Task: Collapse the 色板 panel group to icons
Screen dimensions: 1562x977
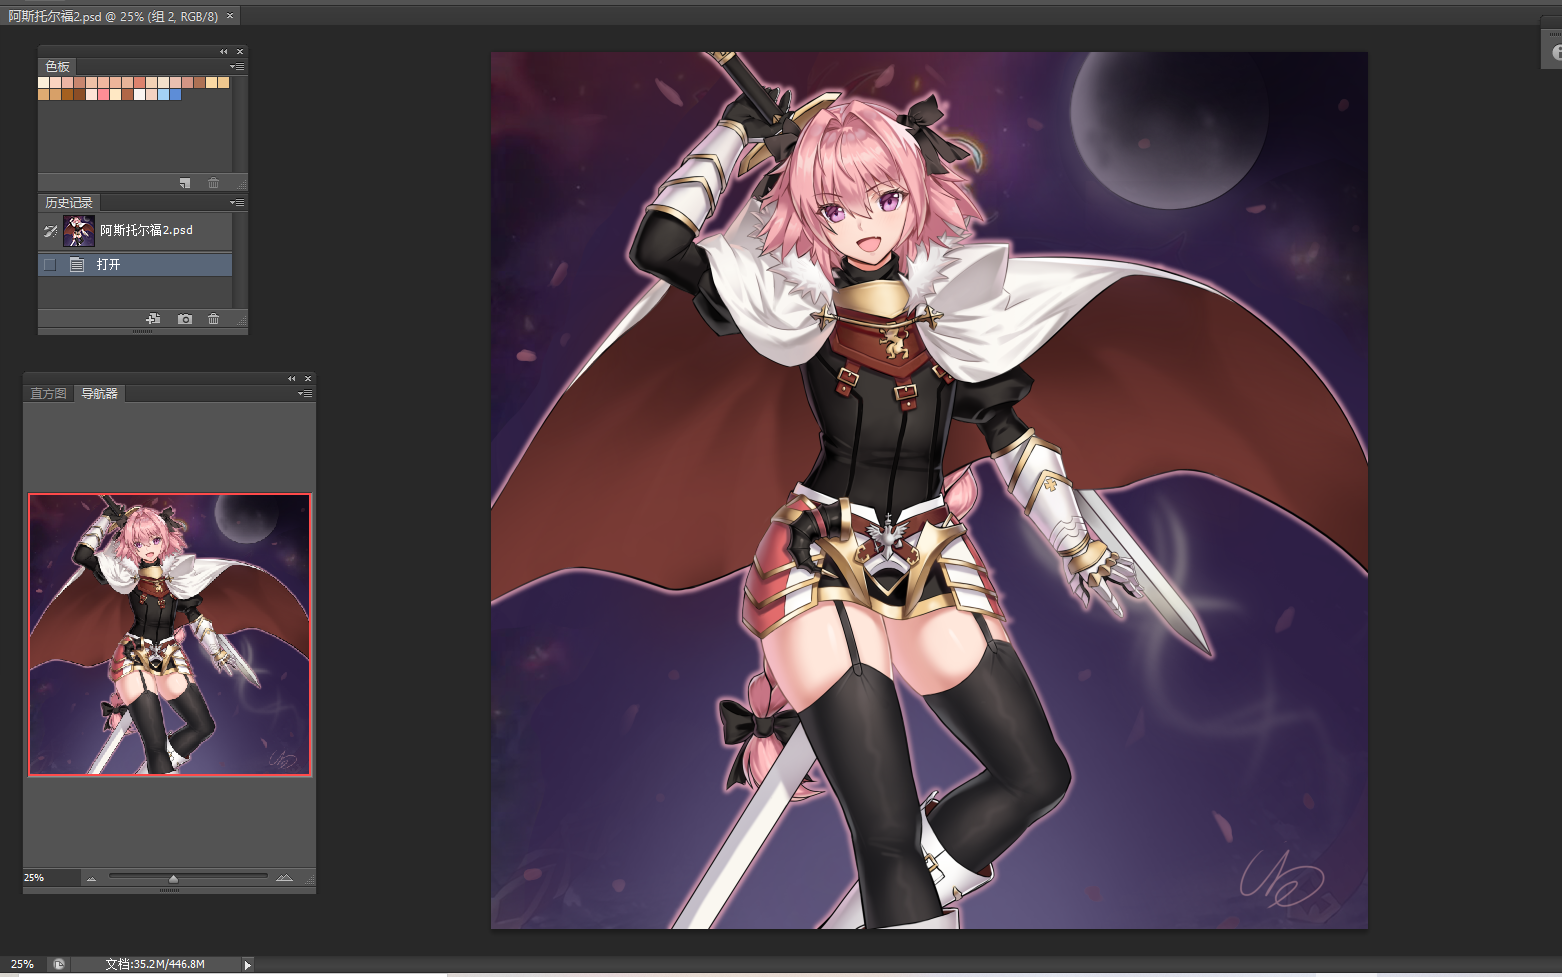Action: [x=224, y=51]
